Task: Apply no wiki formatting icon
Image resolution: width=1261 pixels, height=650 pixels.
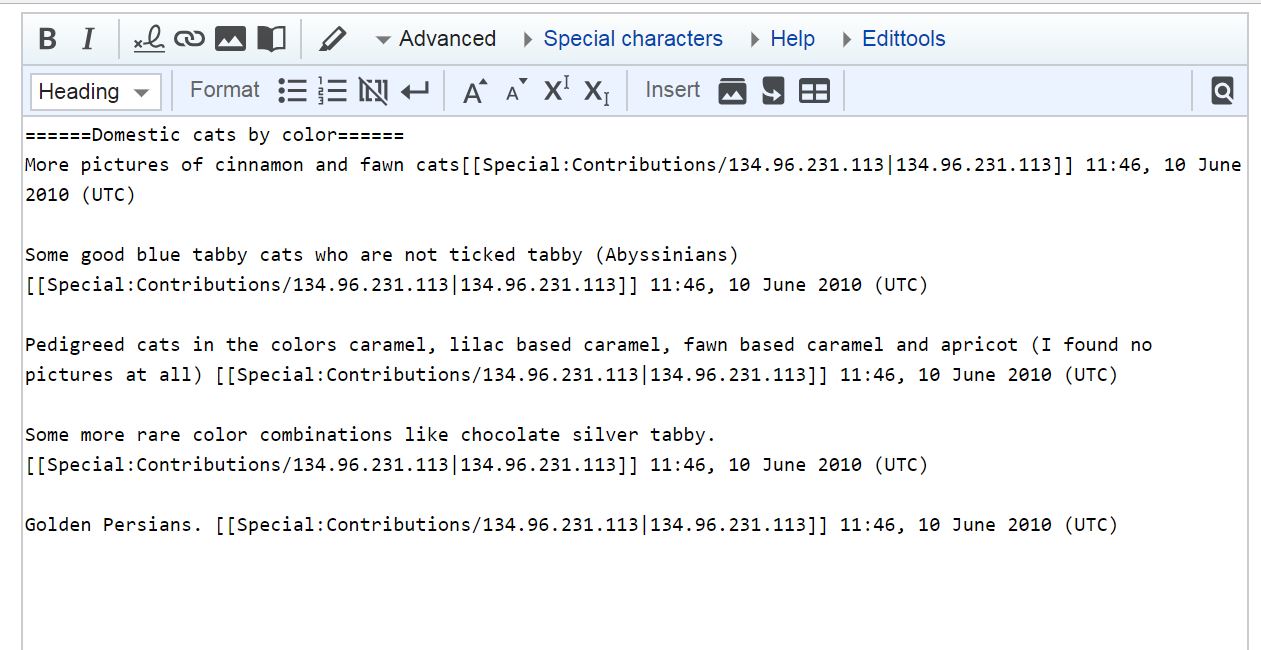Action: 373,91
